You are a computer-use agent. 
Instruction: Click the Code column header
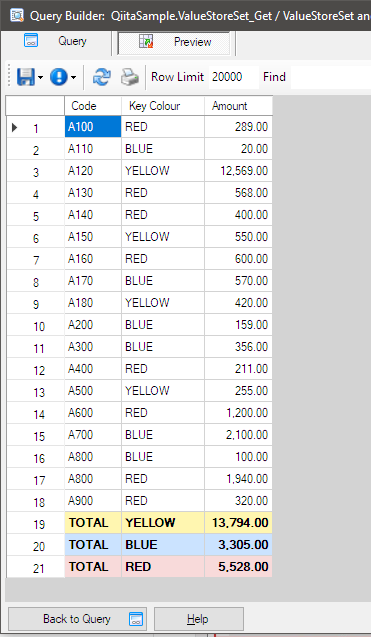(93, 106)
